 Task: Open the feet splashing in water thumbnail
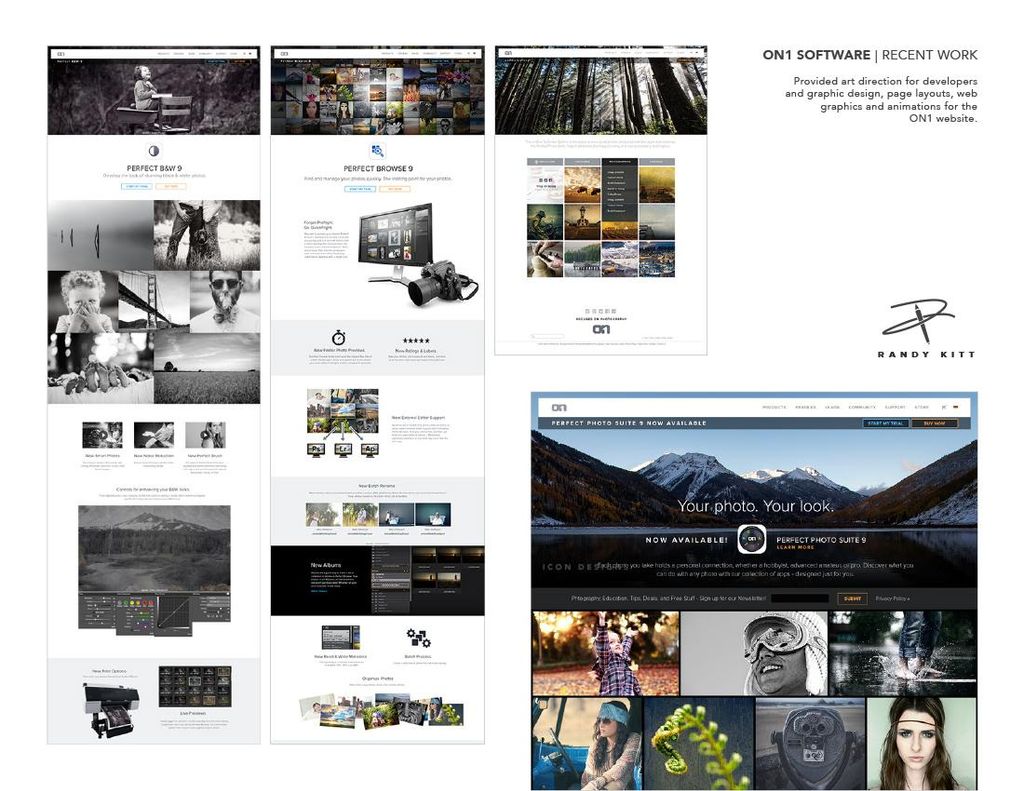(x=903, y=653)
